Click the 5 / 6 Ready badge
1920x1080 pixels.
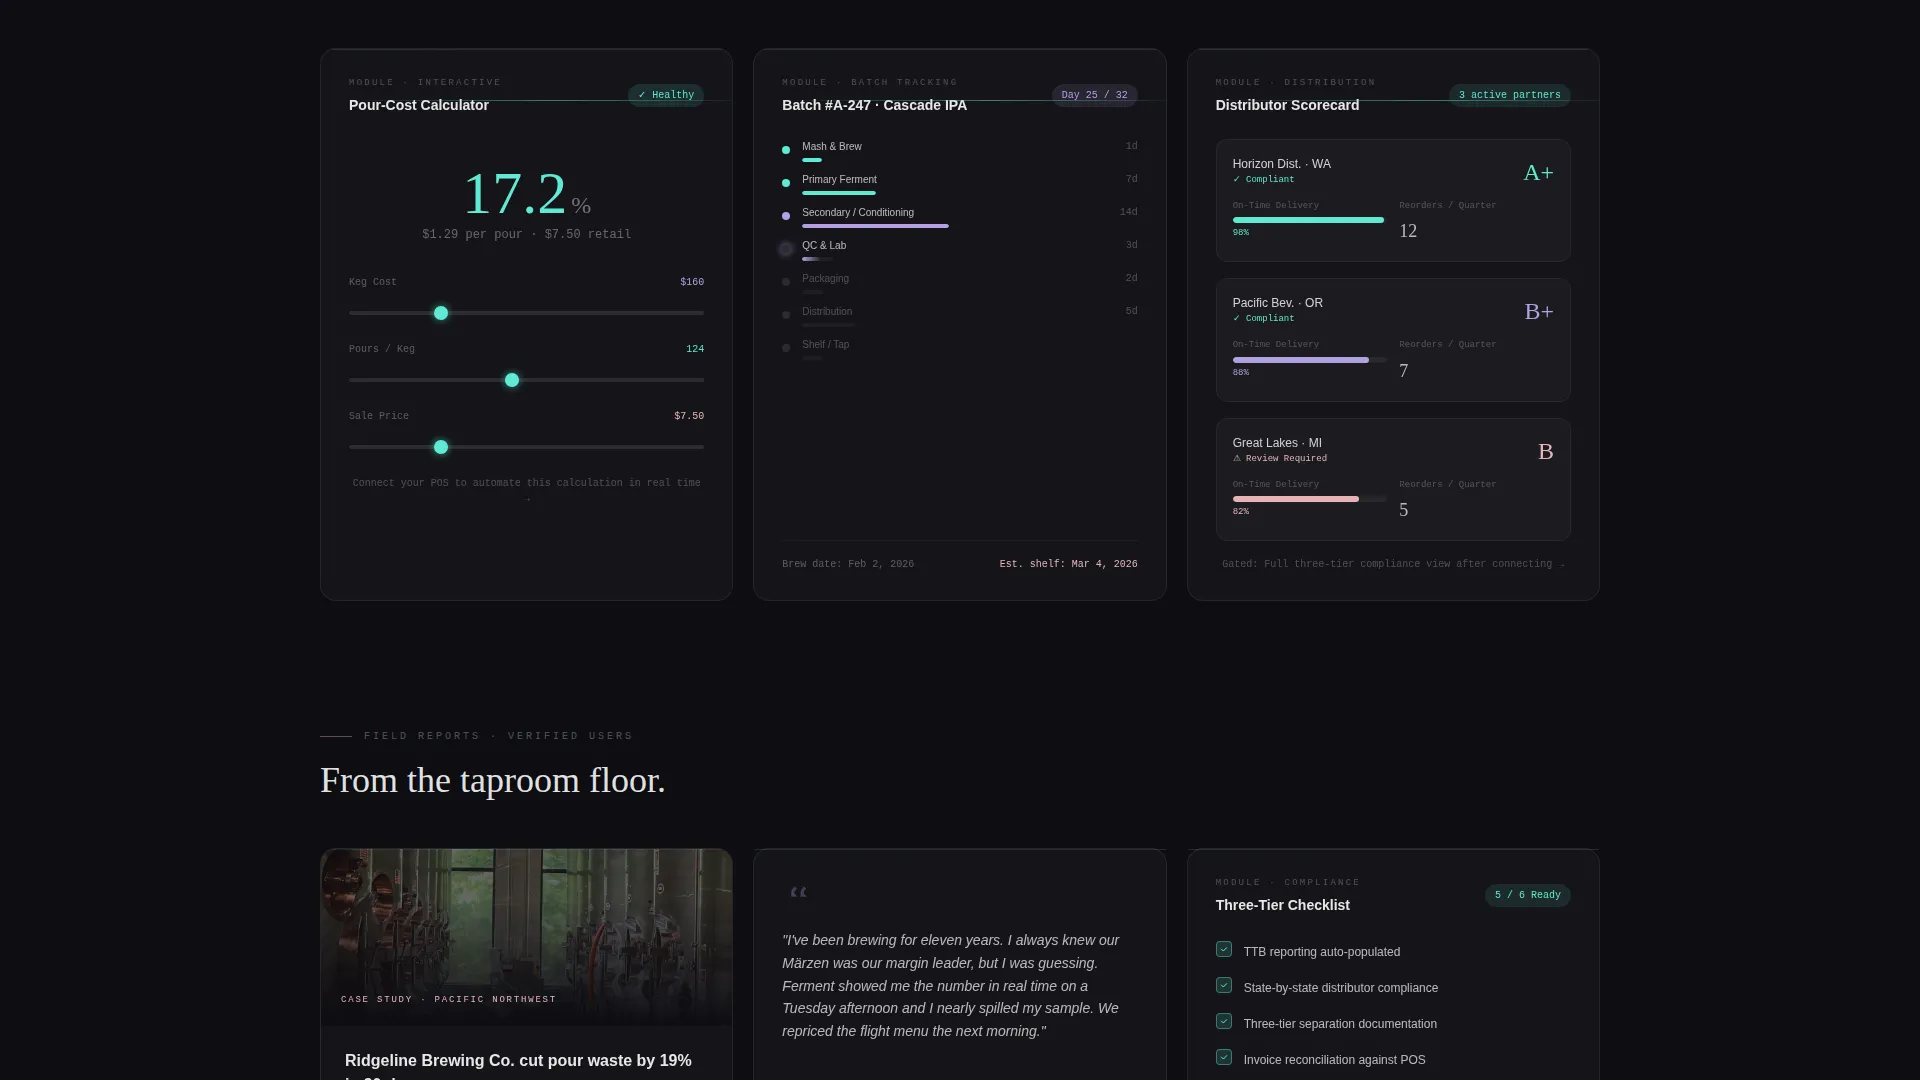point(1527,895)
